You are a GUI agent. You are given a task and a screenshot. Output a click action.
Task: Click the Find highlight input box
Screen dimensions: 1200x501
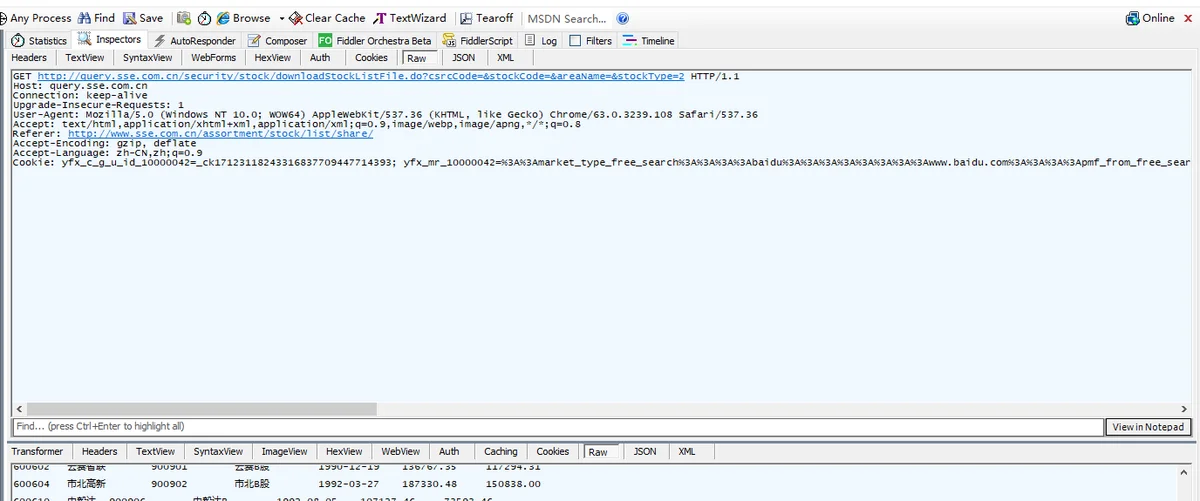click(558, 427)
